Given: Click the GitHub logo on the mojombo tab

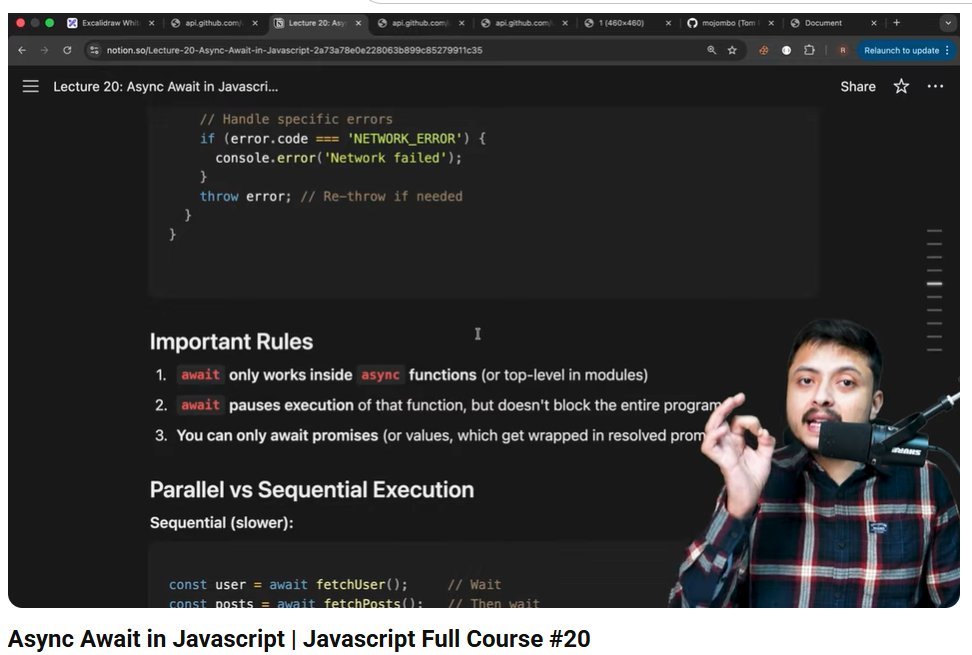Looking at the screenshot, I should pos(692,22).
